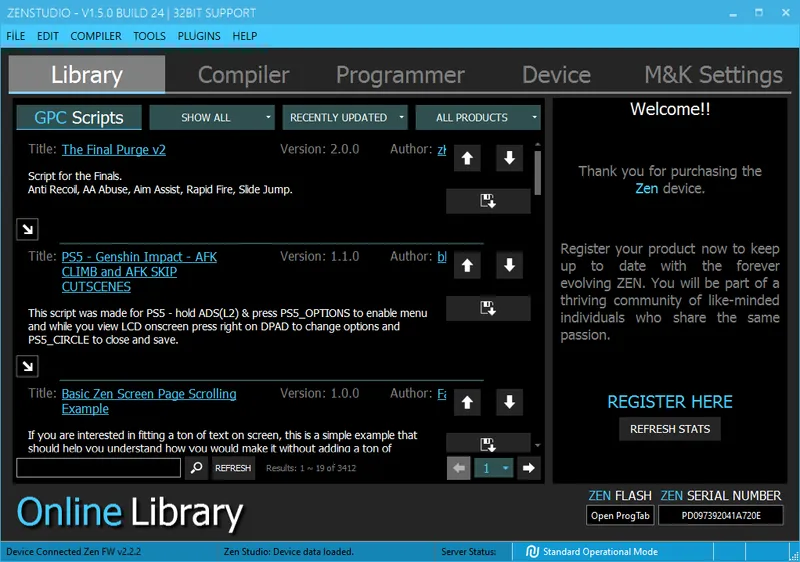The width and height of the screenshot is (800, 562).
Task: Click the expand arrow icon below the Genshin Impact description
Action: point(28,366)
